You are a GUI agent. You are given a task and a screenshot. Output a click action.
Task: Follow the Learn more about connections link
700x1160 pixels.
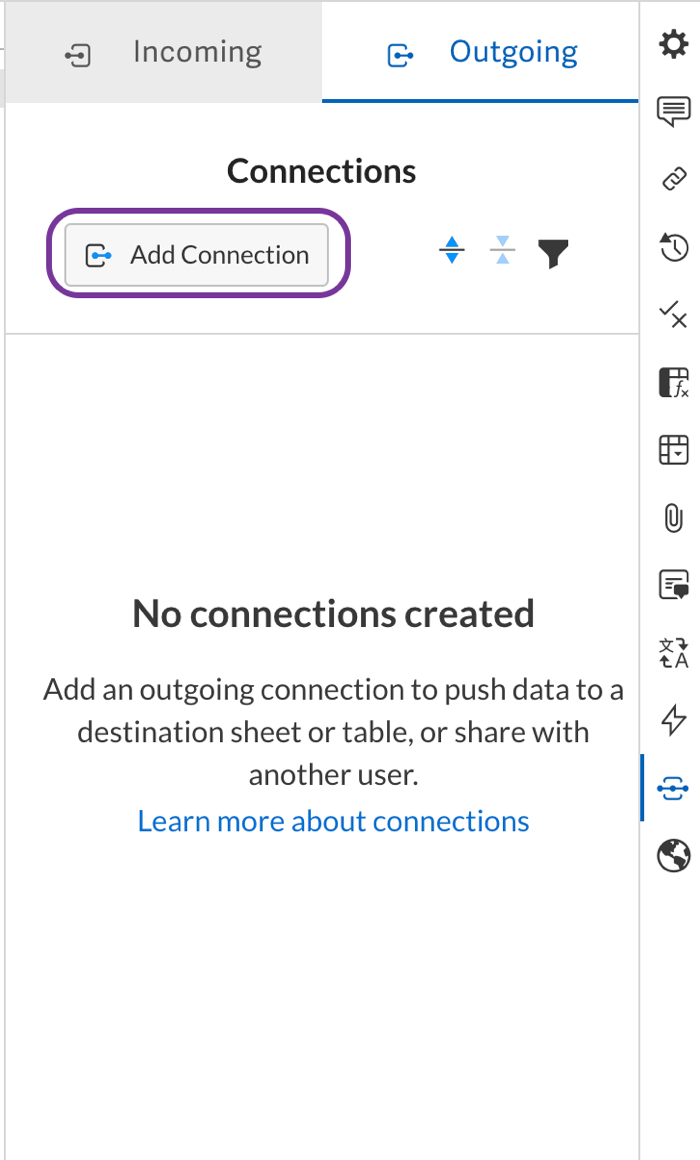coord(333,821)
